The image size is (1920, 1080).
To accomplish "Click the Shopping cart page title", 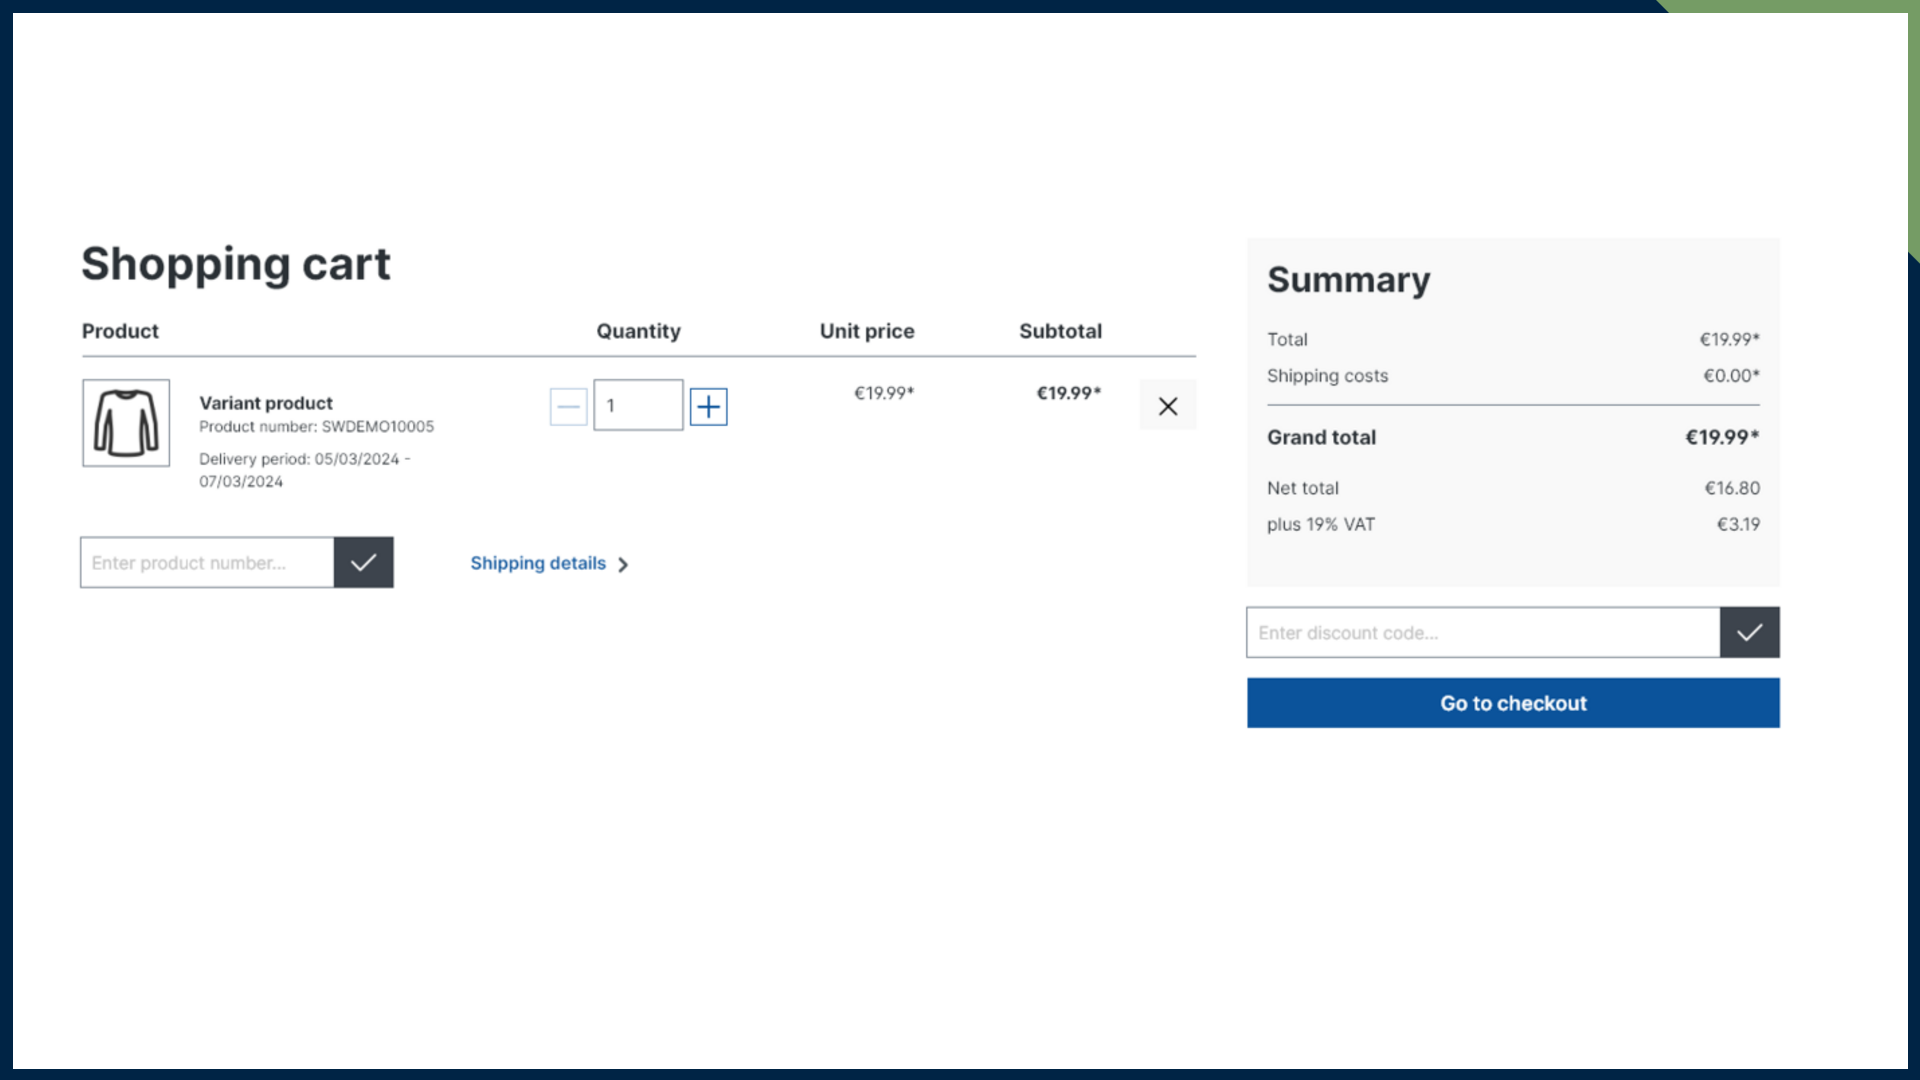I will pos(235,263).
